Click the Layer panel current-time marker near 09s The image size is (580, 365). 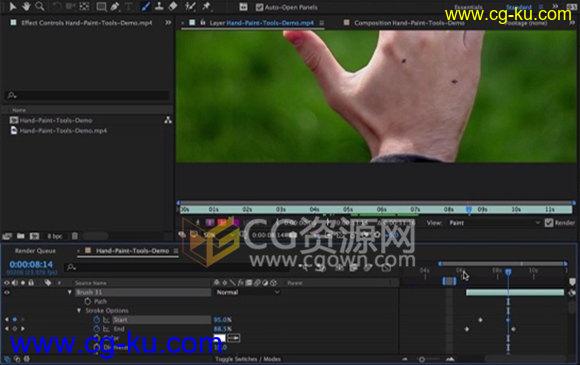click(x=469, y=210)
